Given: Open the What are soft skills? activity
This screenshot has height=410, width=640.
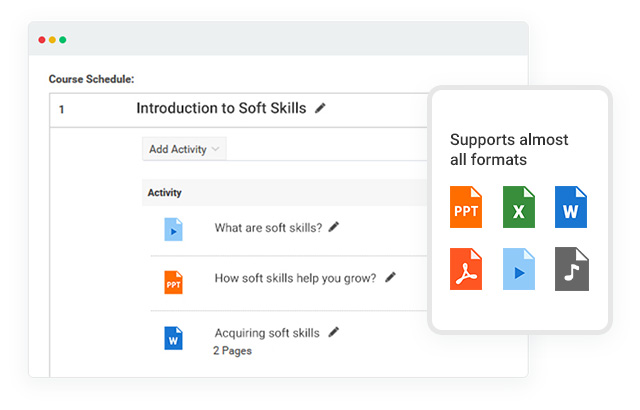Looking at the screenshot, I should coord(268,227).
